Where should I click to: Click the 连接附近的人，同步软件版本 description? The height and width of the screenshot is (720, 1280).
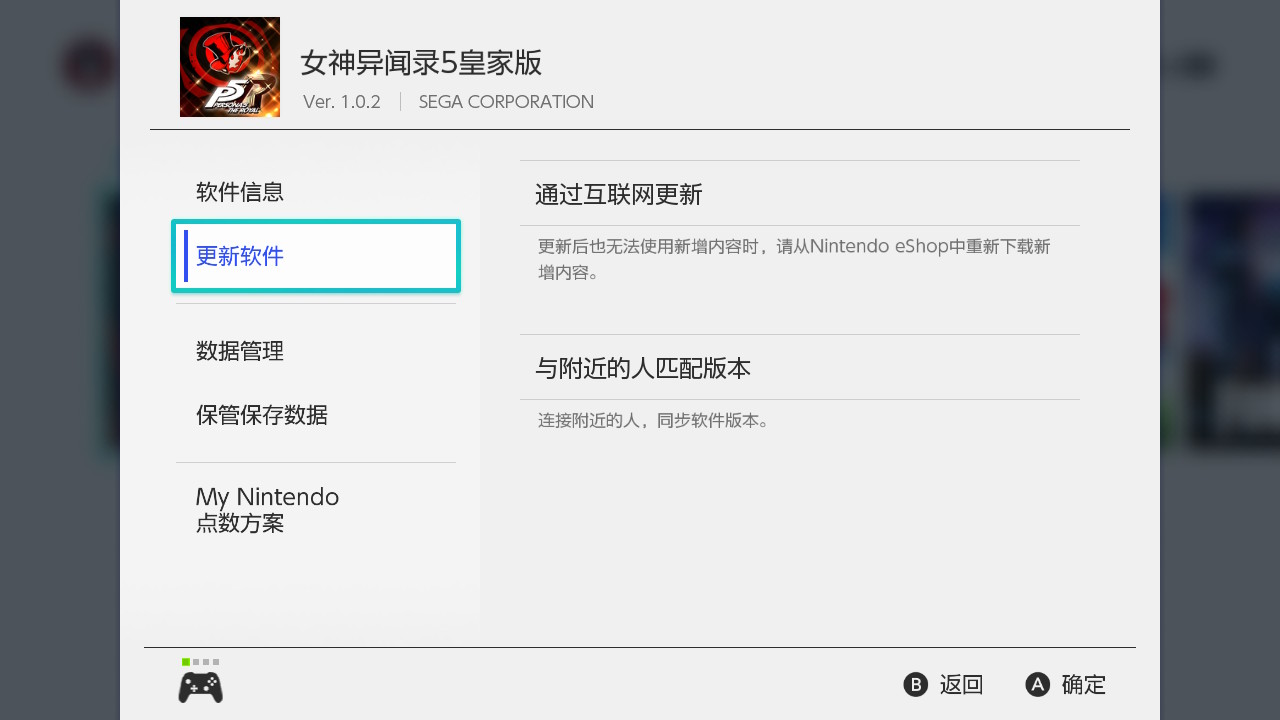[656, 421]
